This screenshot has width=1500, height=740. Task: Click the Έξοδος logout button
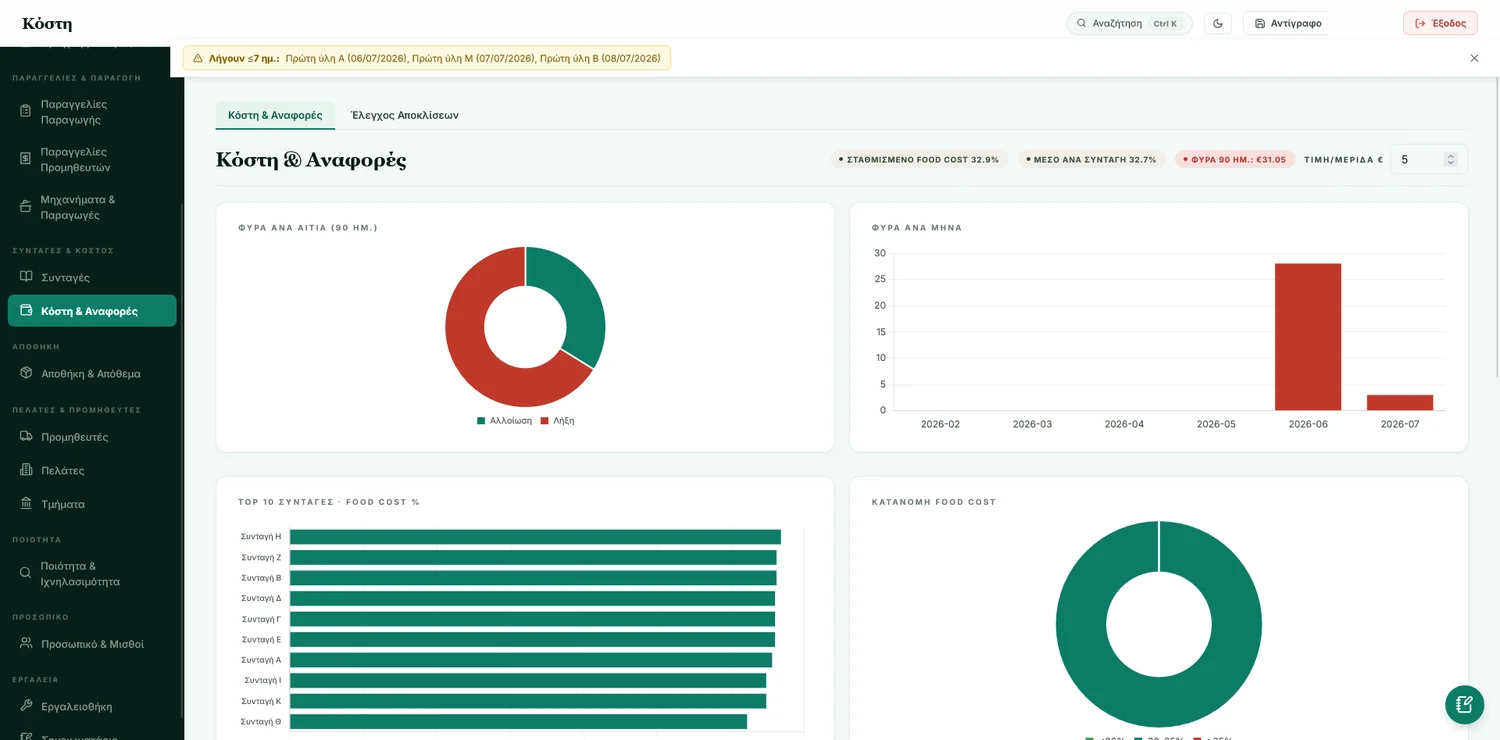click(x=1440, y=23)
